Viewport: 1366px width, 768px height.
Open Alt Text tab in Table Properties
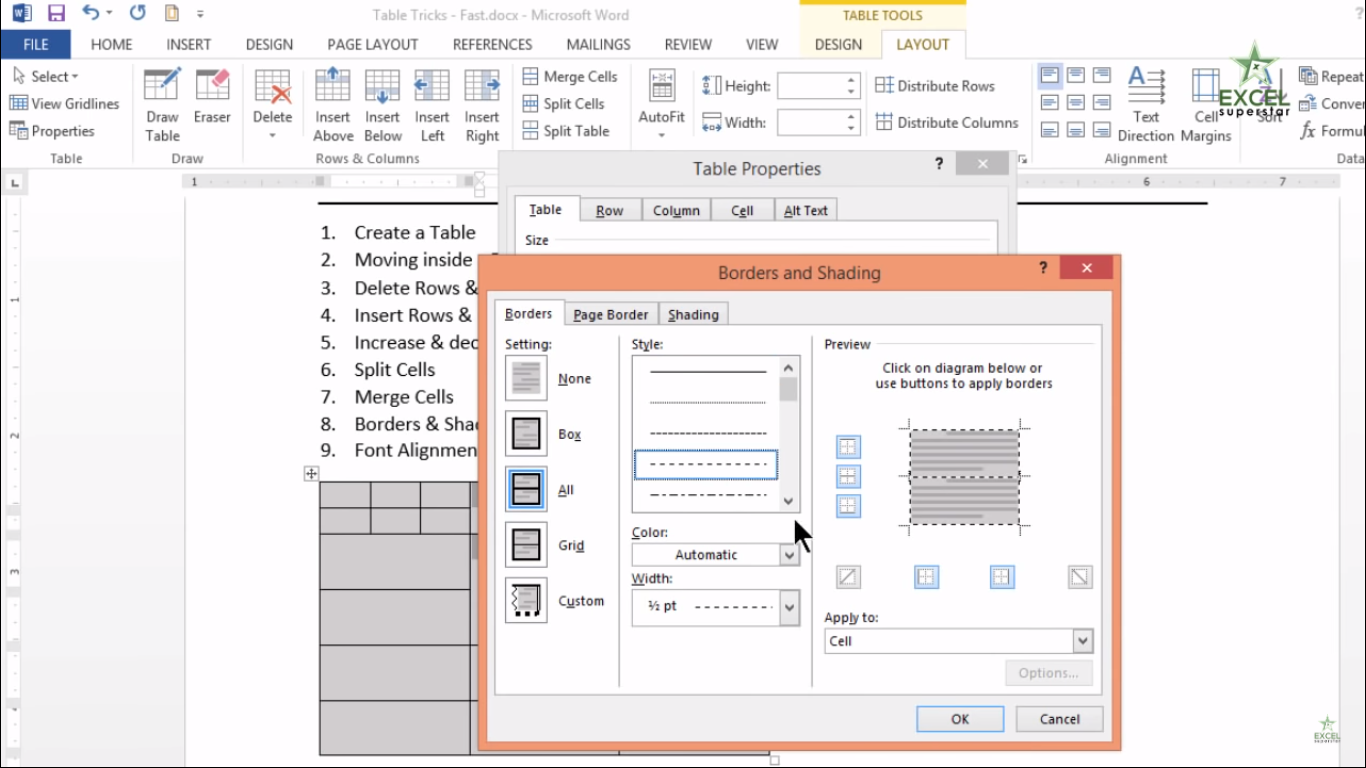click(x=805, y=210)
